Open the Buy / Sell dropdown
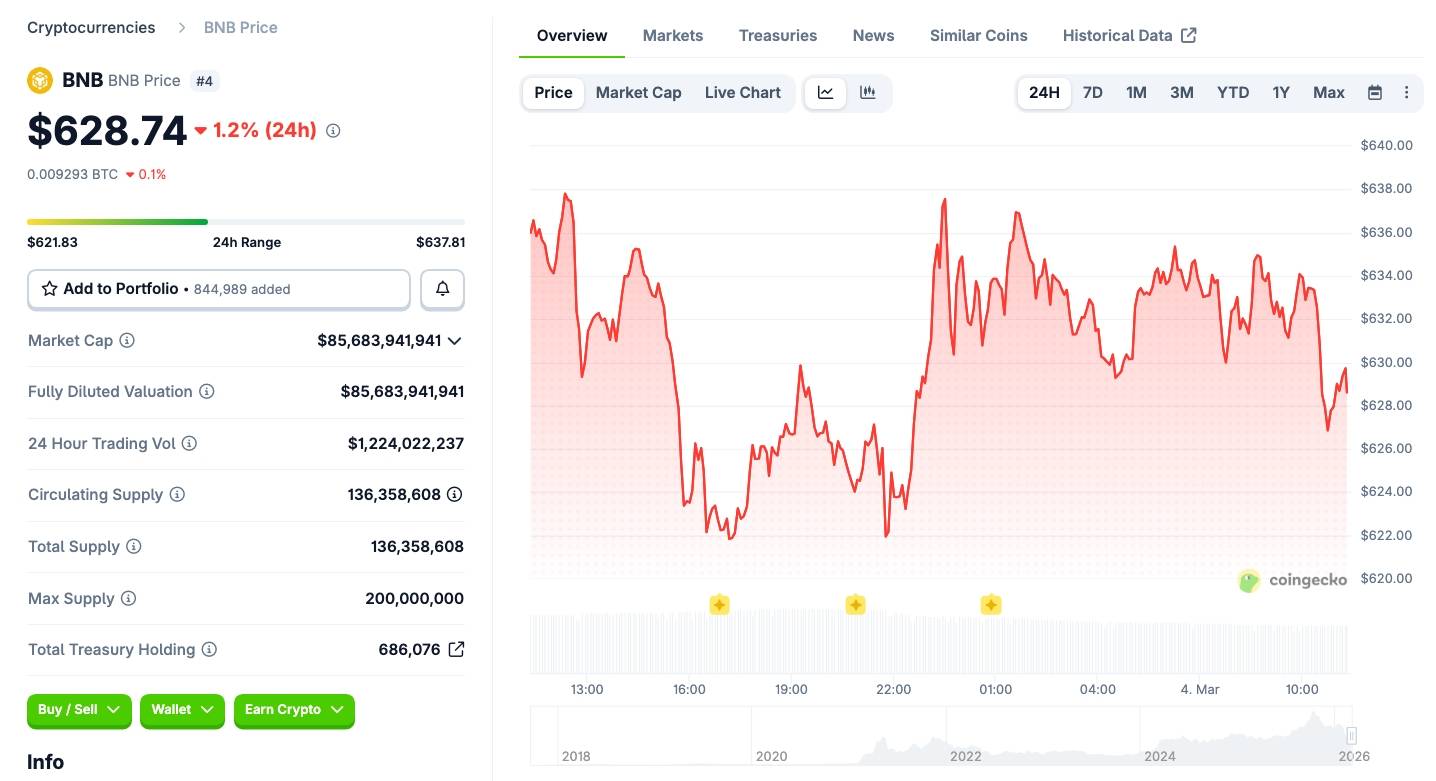Viewport: 1436px width, 781px height. pyautogui.click(x=79, y=710)
